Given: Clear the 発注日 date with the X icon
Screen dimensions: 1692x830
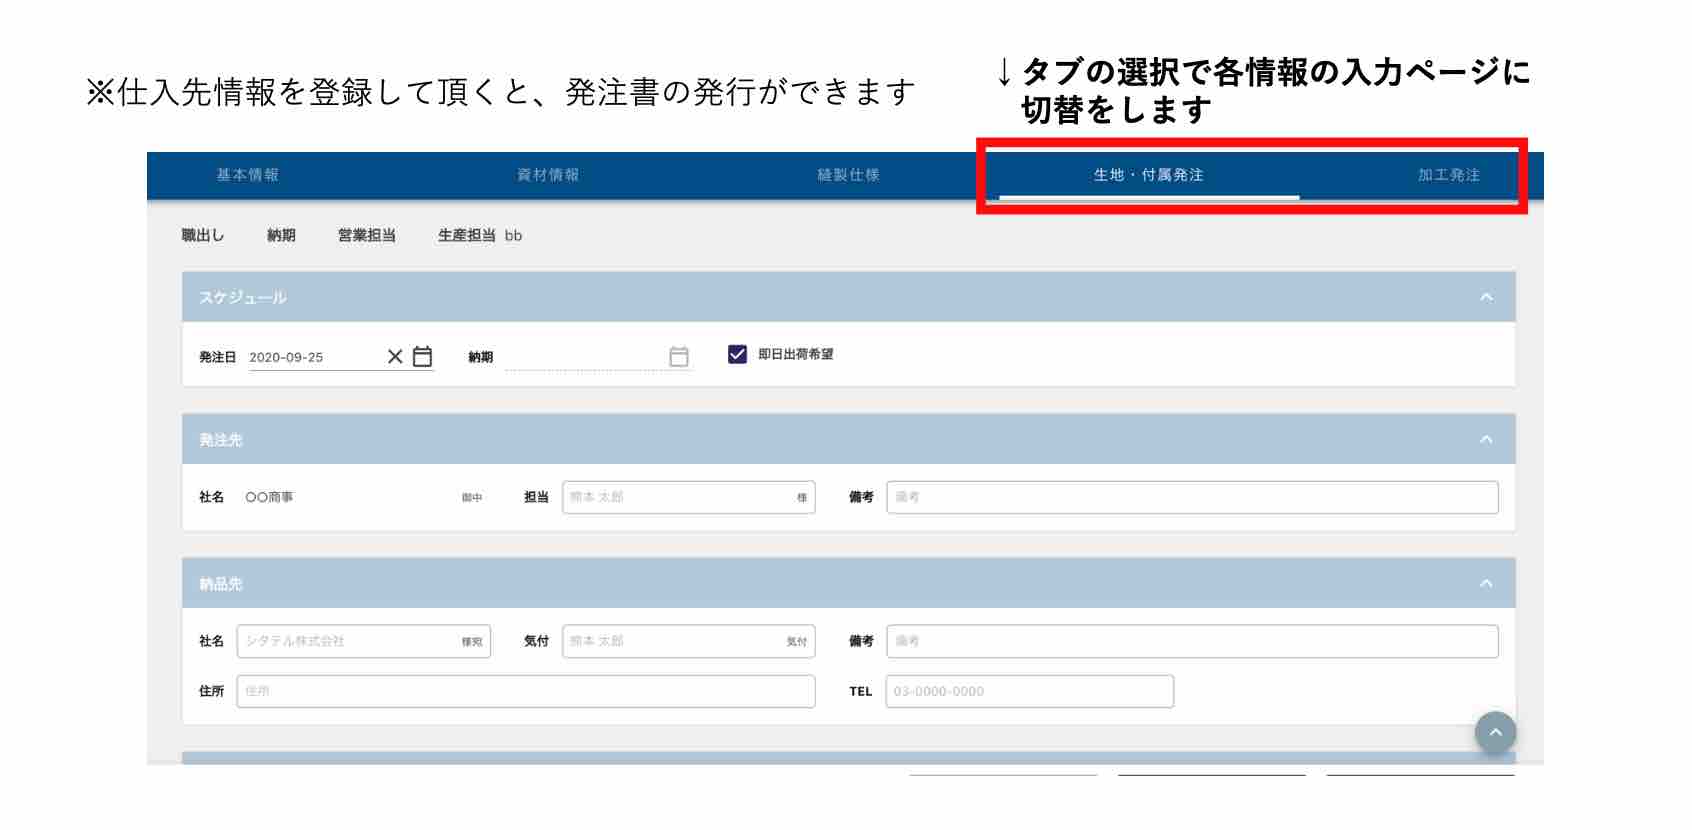Looking at the screenshot, I should pos(395,357).
